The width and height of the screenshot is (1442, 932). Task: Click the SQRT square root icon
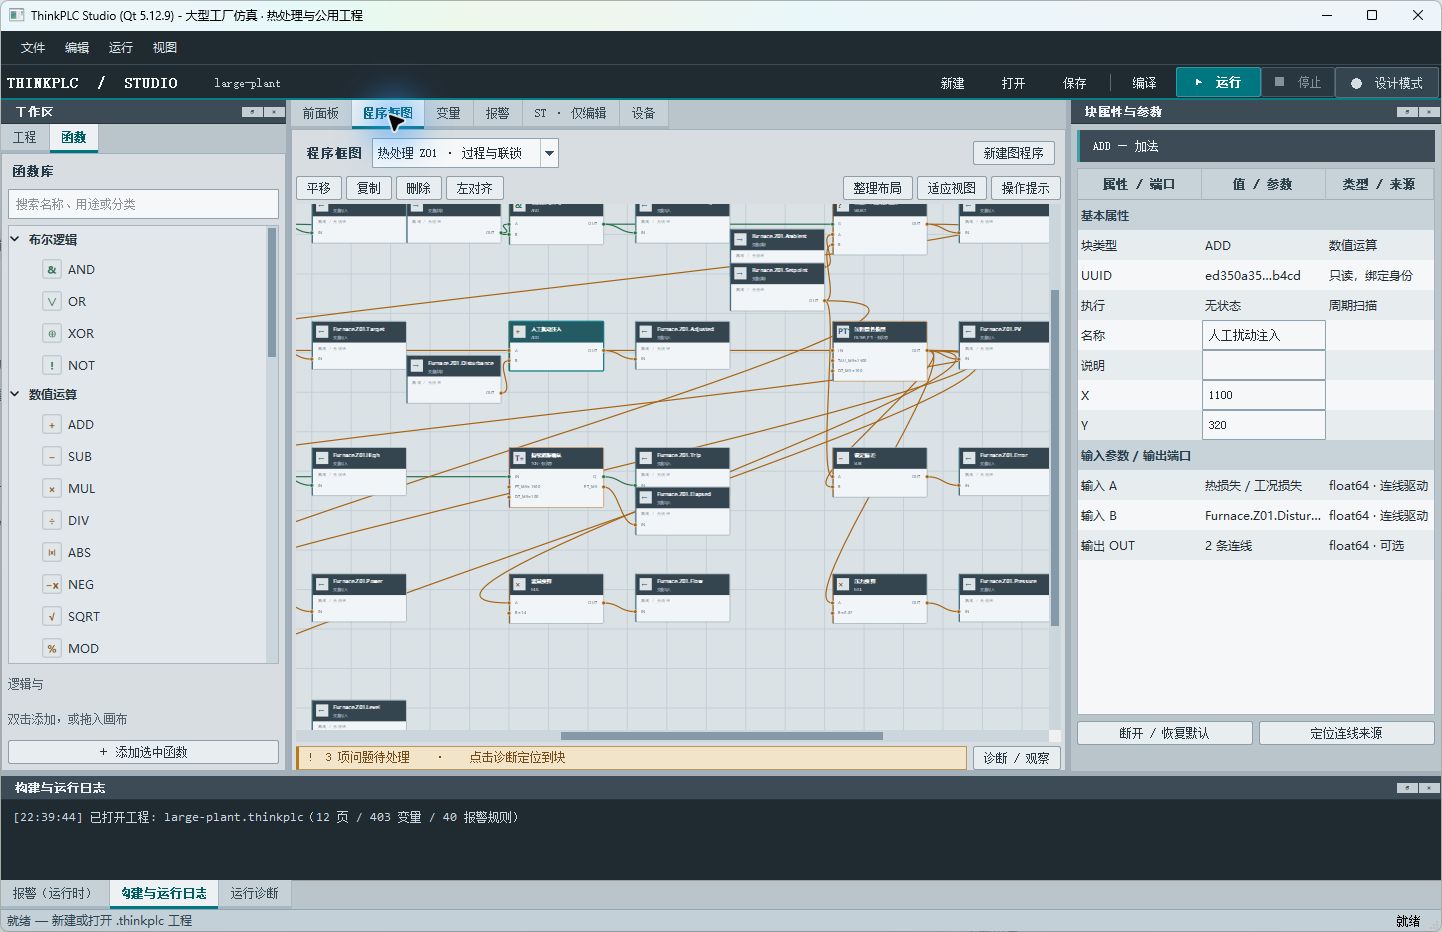click(52, 617)
